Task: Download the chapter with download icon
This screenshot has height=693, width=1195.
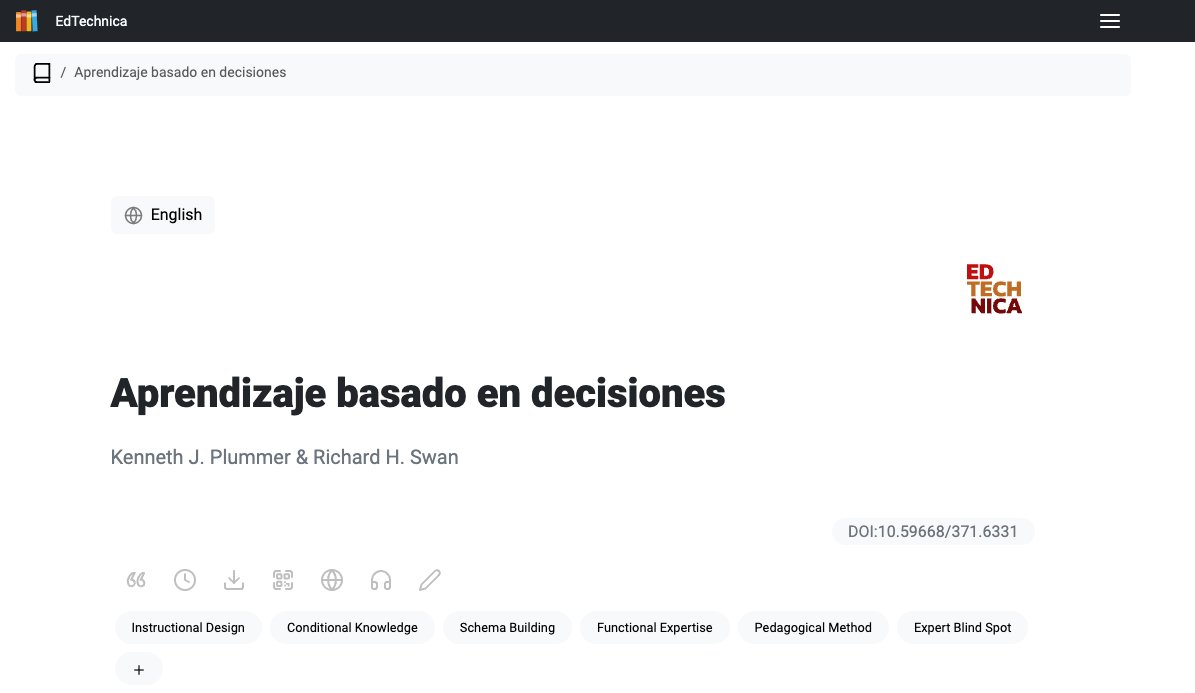Action: (x=234, y=580)
